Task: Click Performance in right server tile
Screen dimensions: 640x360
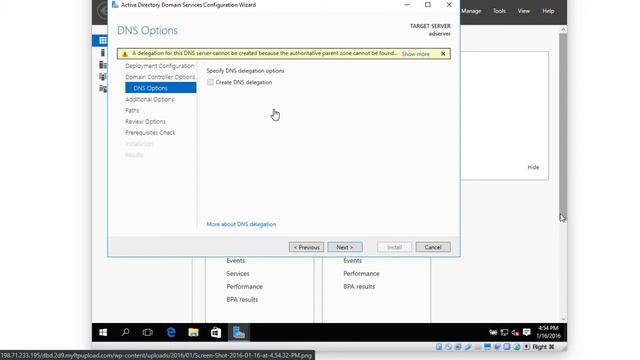Action: (361, 273)
